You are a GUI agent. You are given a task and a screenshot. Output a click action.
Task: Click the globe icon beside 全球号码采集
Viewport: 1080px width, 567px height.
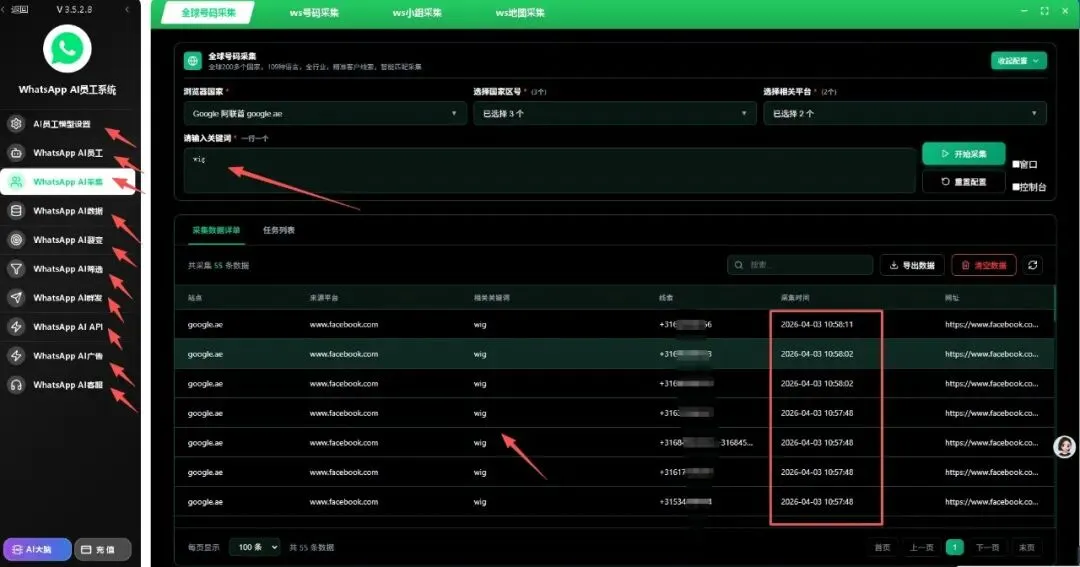point(193,61)
